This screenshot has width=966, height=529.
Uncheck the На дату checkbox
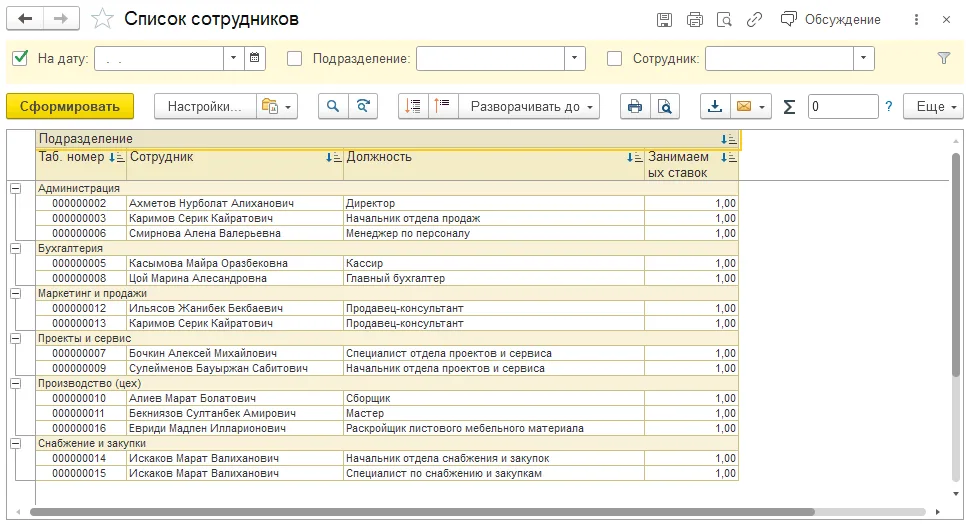point(20,58)
